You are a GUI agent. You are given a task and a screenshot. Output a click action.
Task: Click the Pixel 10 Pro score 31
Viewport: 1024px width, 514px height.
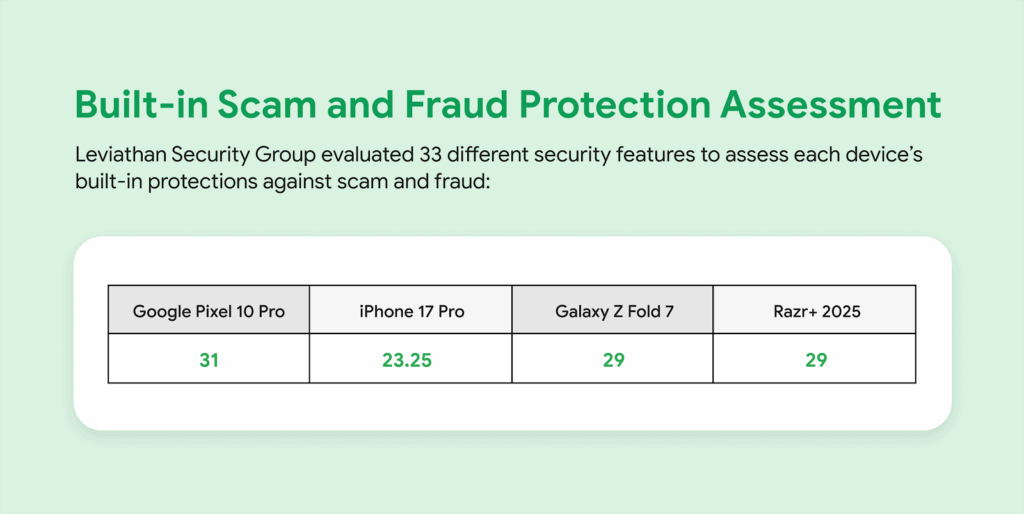[209, 359]
